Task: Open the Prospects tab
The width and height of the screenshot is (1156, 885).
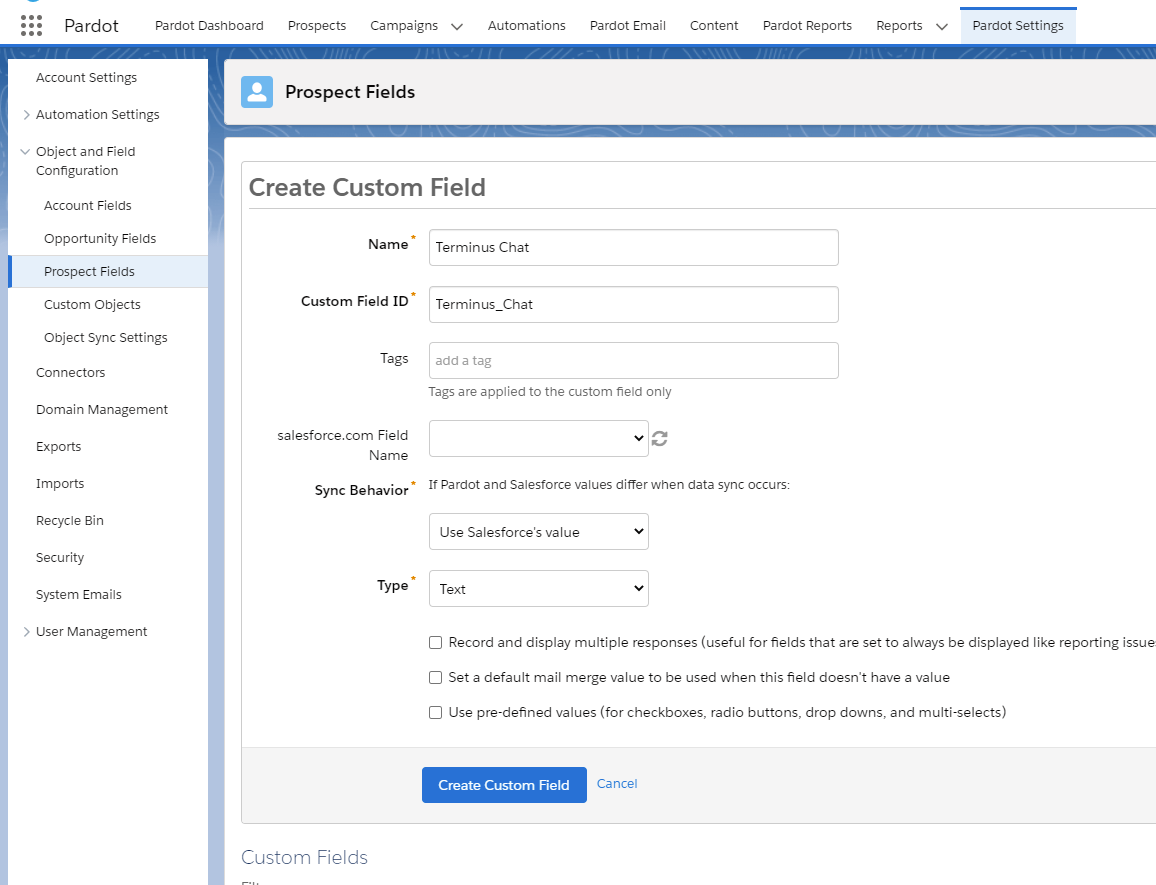Action: coord(317,26)
